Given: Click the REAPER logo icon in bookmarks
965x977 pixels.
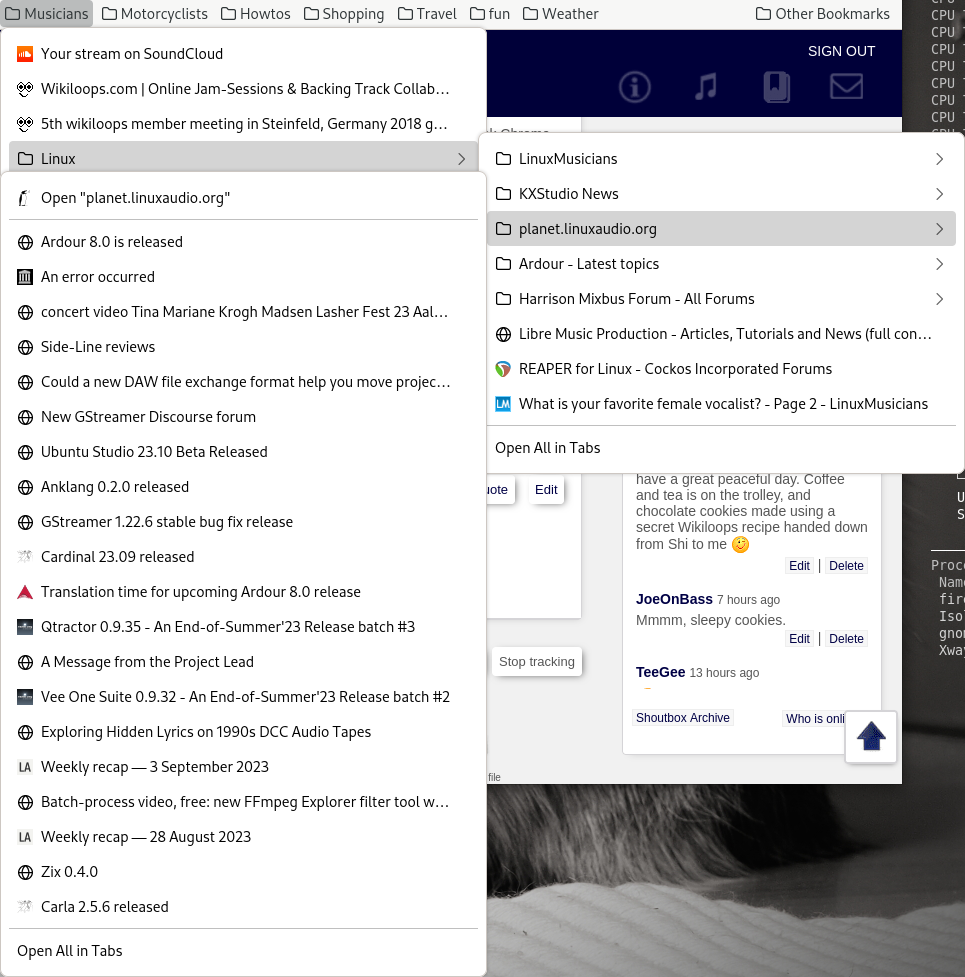Looking at the screenshot, I should pos(503,369).
